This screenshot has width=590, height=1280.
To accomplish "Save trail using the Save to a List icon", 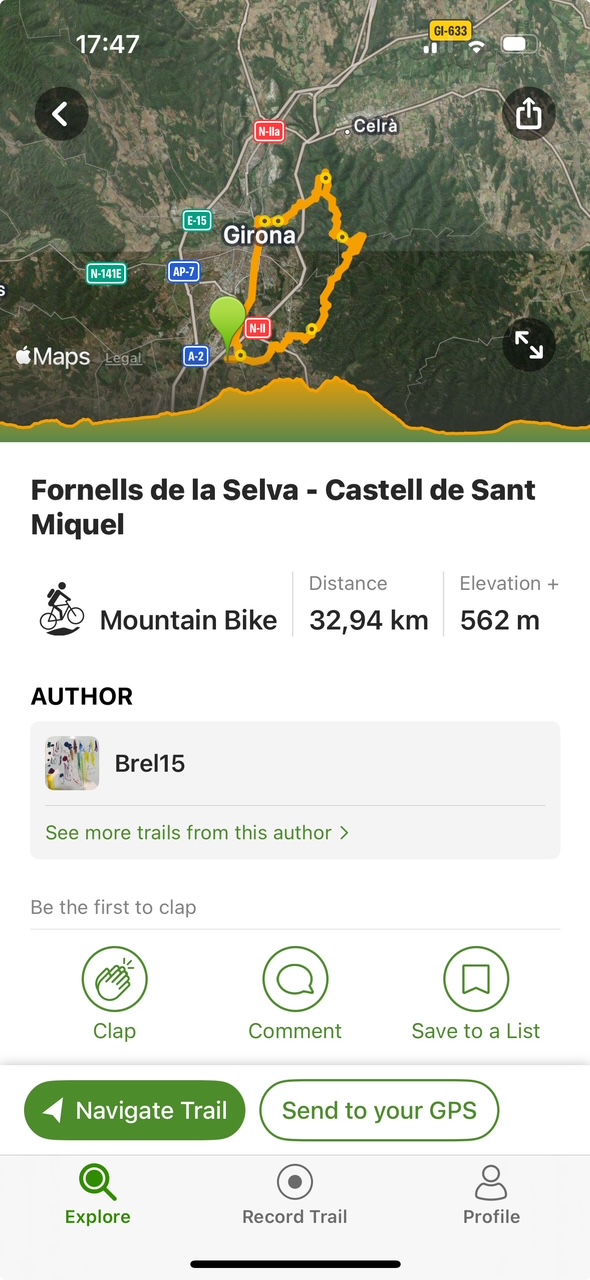I will 476,978.
